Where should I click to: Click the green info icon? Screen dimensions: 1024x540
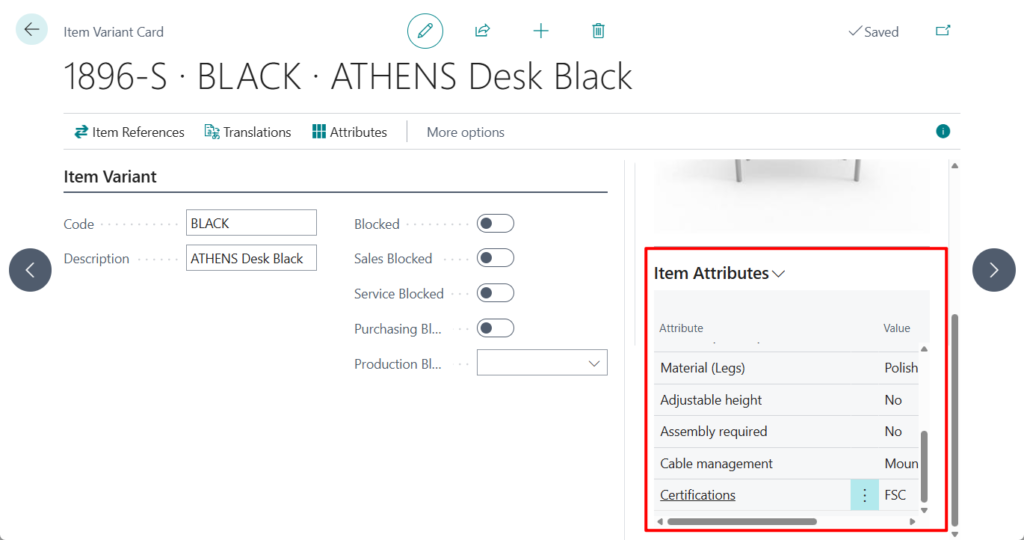(942, 131)
